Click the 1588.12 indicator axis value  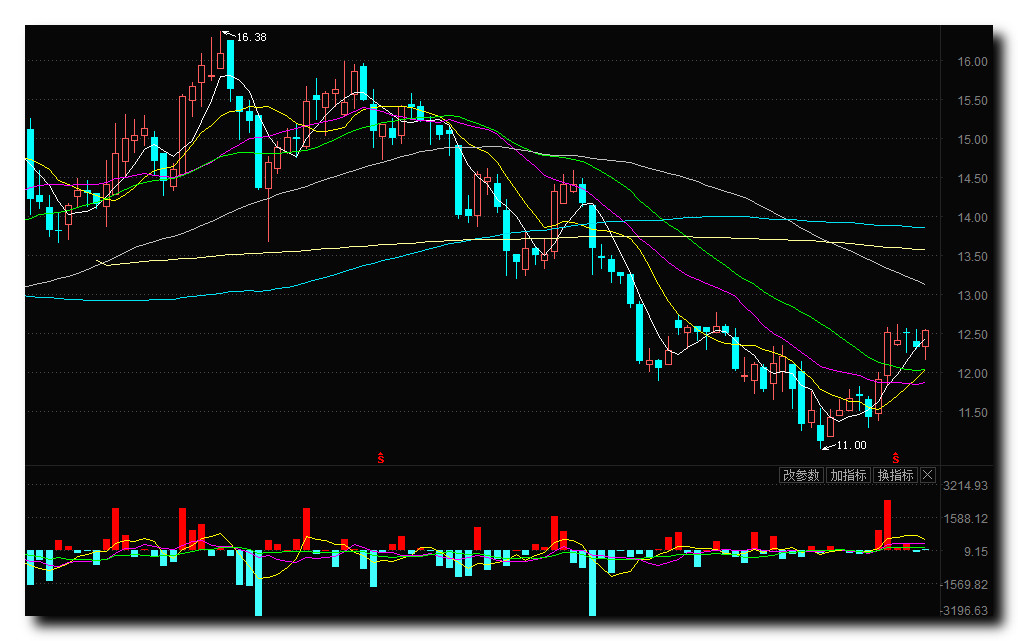point(965,519)
